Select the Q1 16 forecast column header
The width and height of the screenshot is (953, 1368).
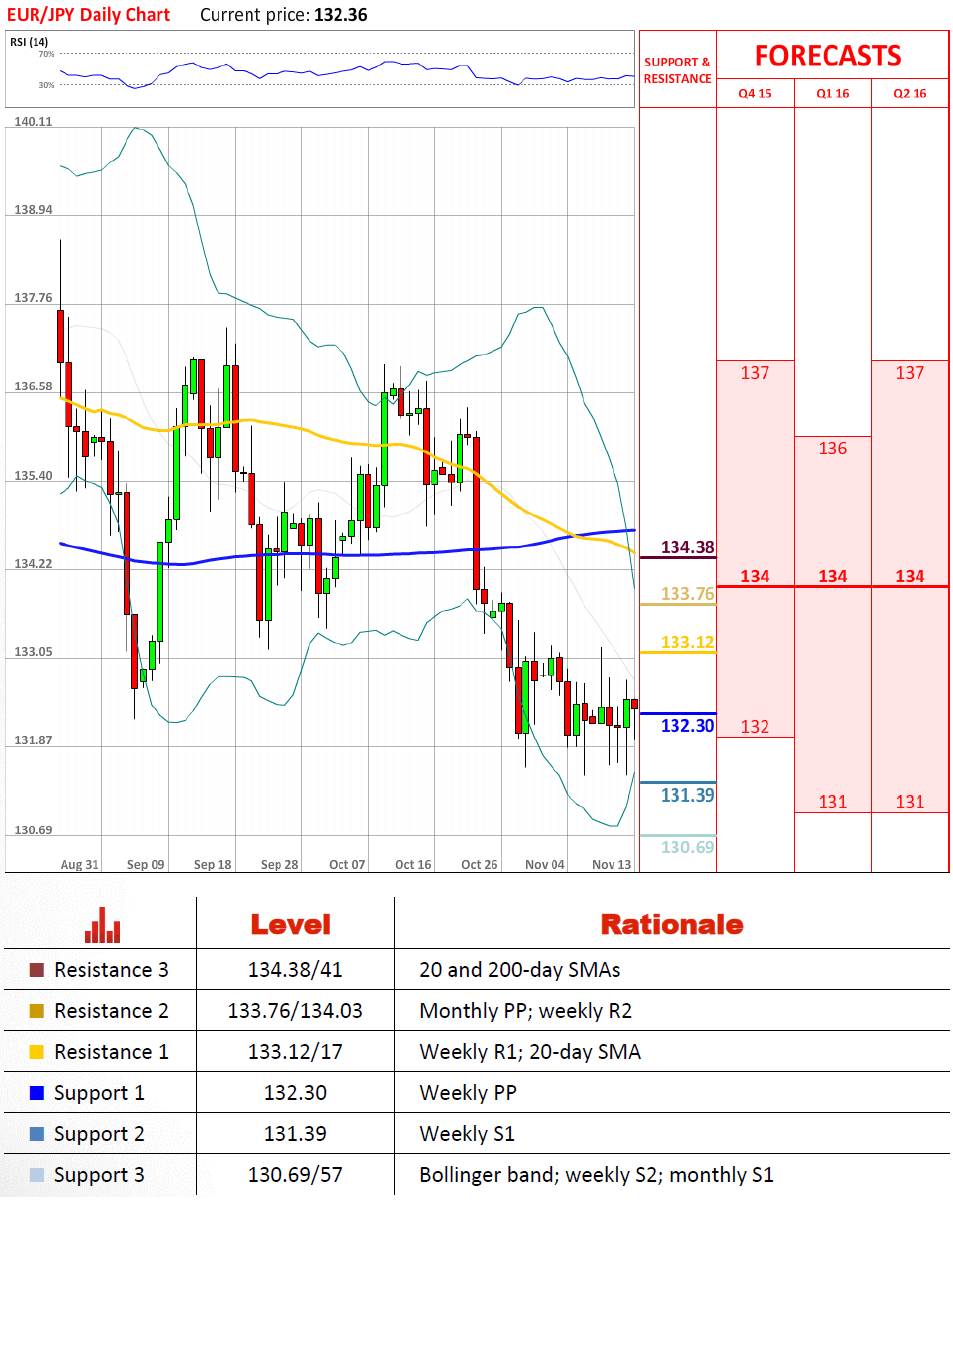[832, 94]
